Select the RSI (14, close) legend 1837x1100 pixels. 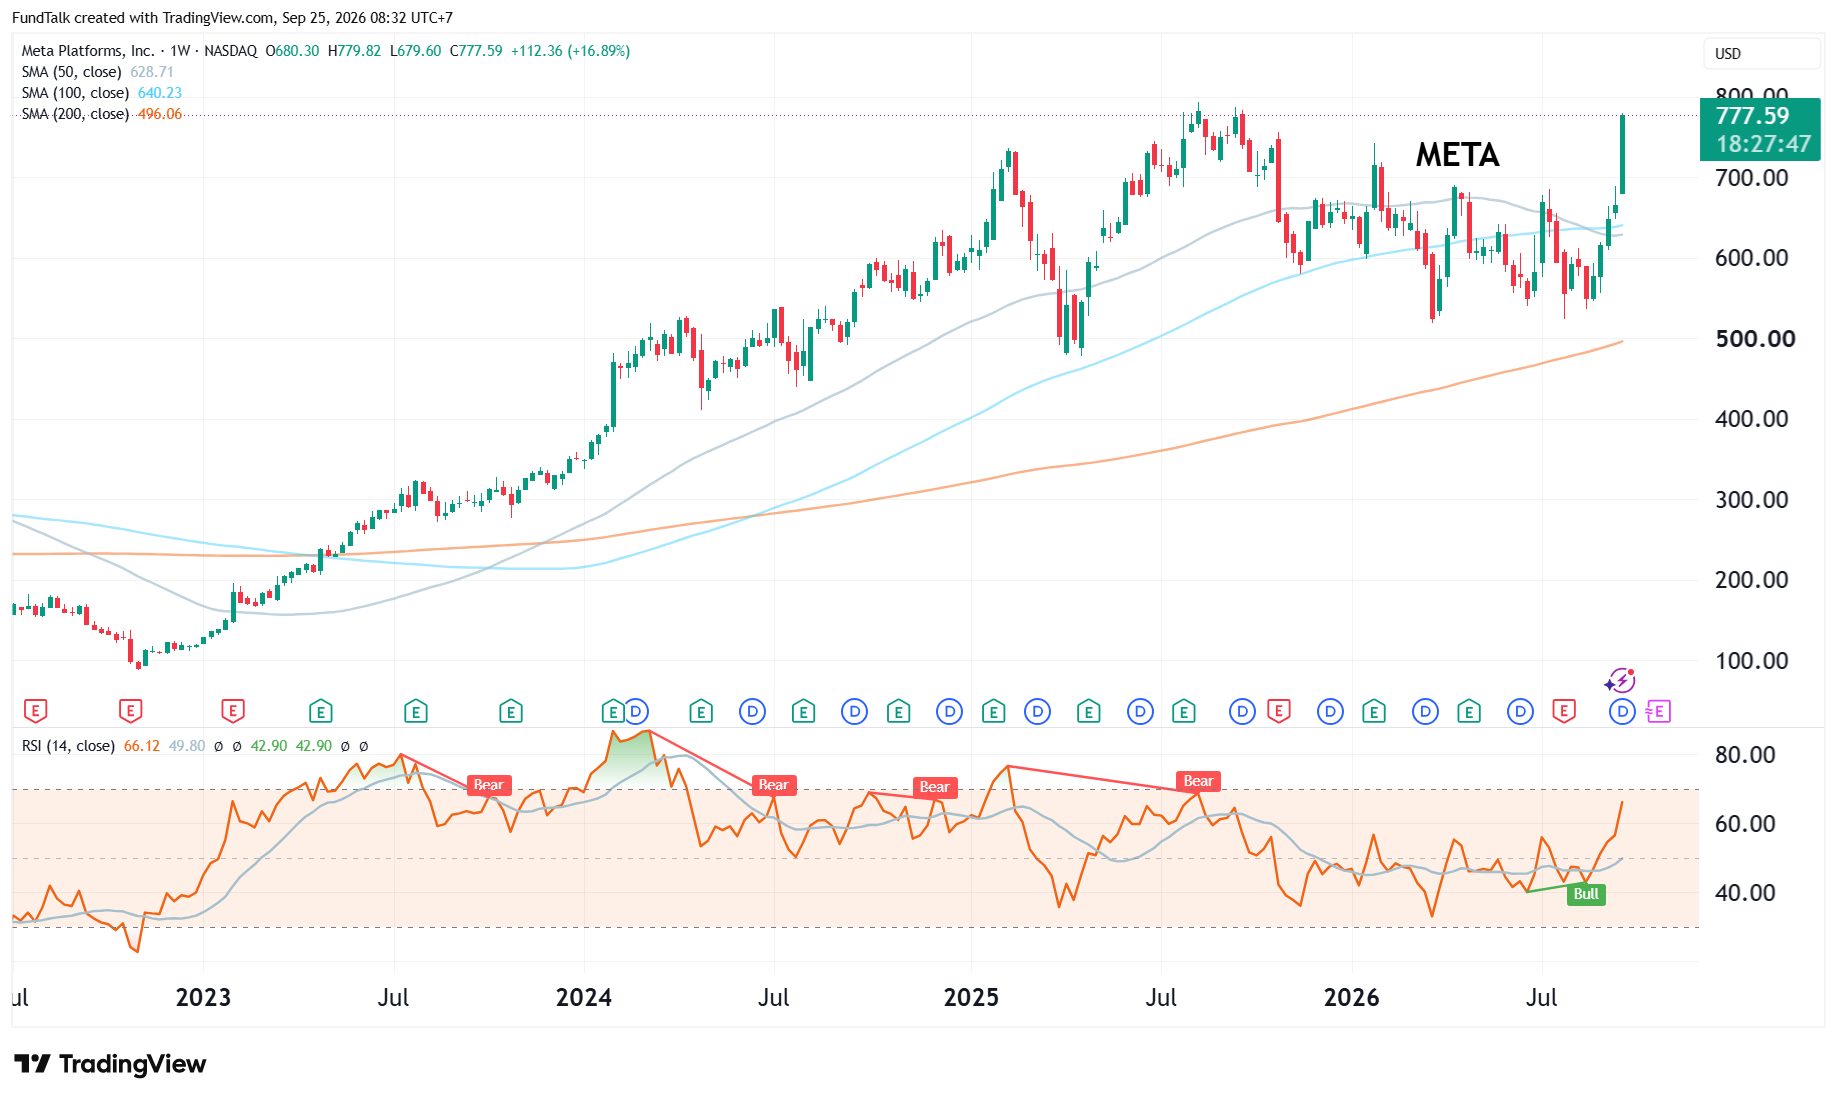point(68,746)
